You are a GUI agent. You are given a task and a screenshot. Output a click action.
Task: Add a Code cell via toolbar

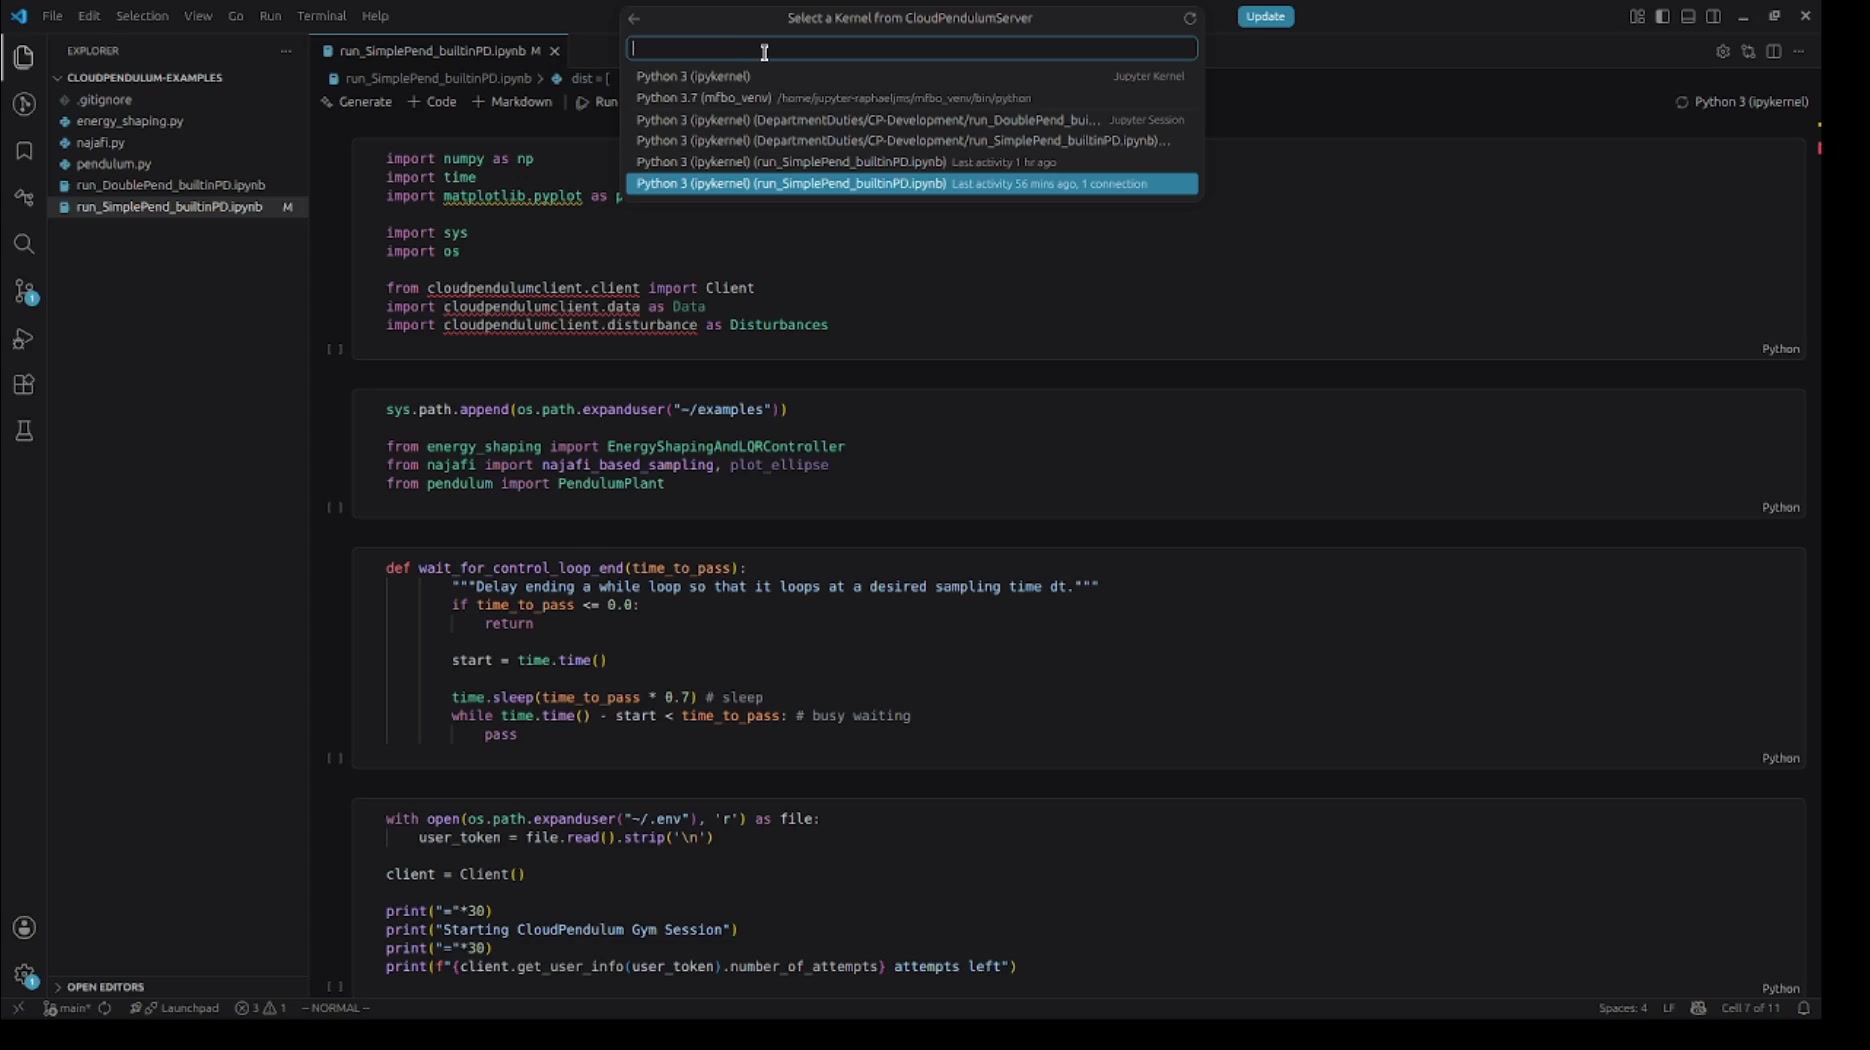tap(432, 102)
